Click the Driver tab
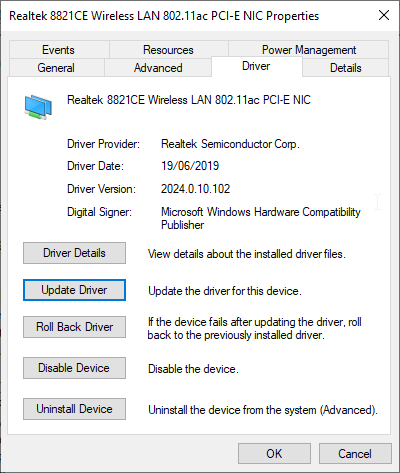Viewport: 400px width, 473px height. [x=256, y=66]
